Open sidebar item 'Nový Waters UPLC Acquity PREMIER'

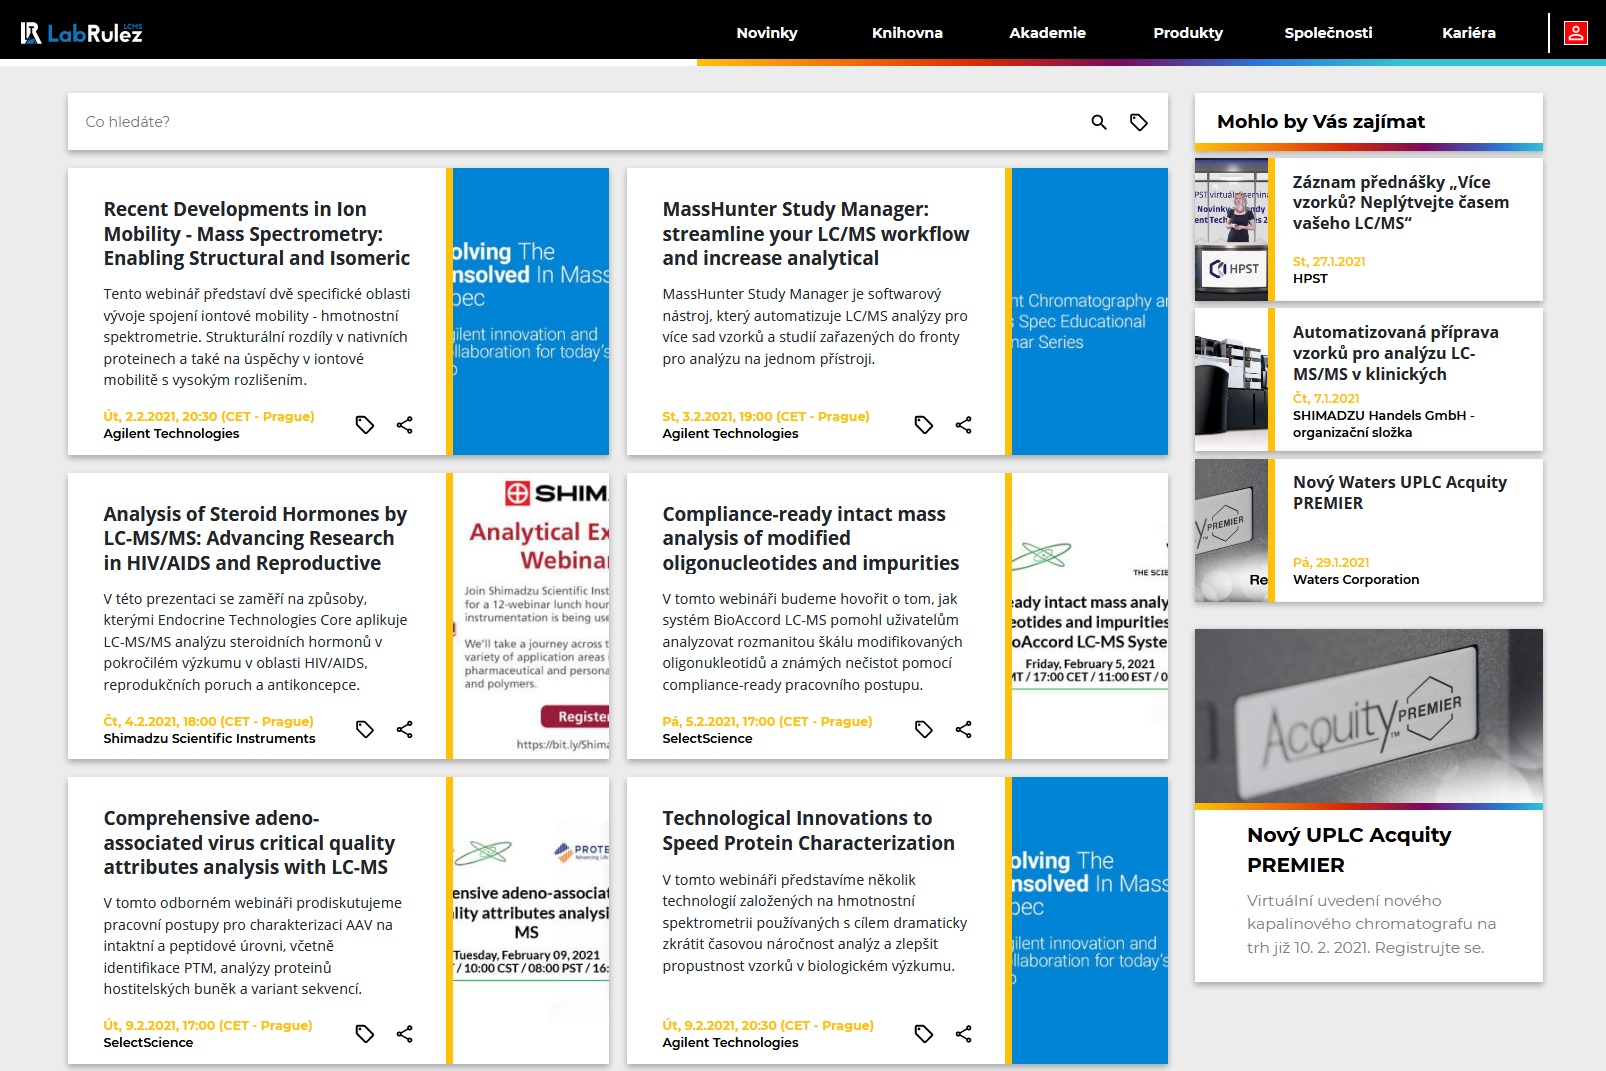tap(1400, 492)
